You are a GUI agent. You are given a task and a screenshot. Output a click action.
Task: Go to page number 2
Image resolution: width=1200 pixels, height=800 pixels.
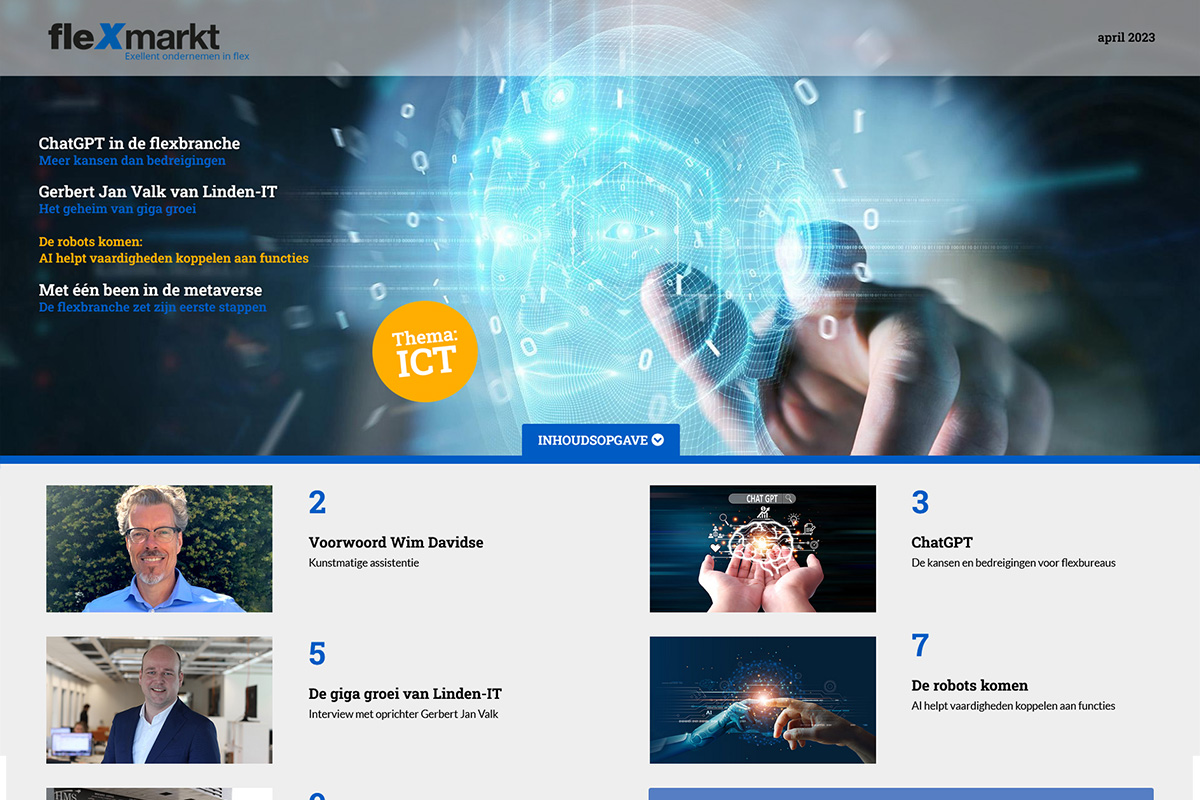[317, 503]
